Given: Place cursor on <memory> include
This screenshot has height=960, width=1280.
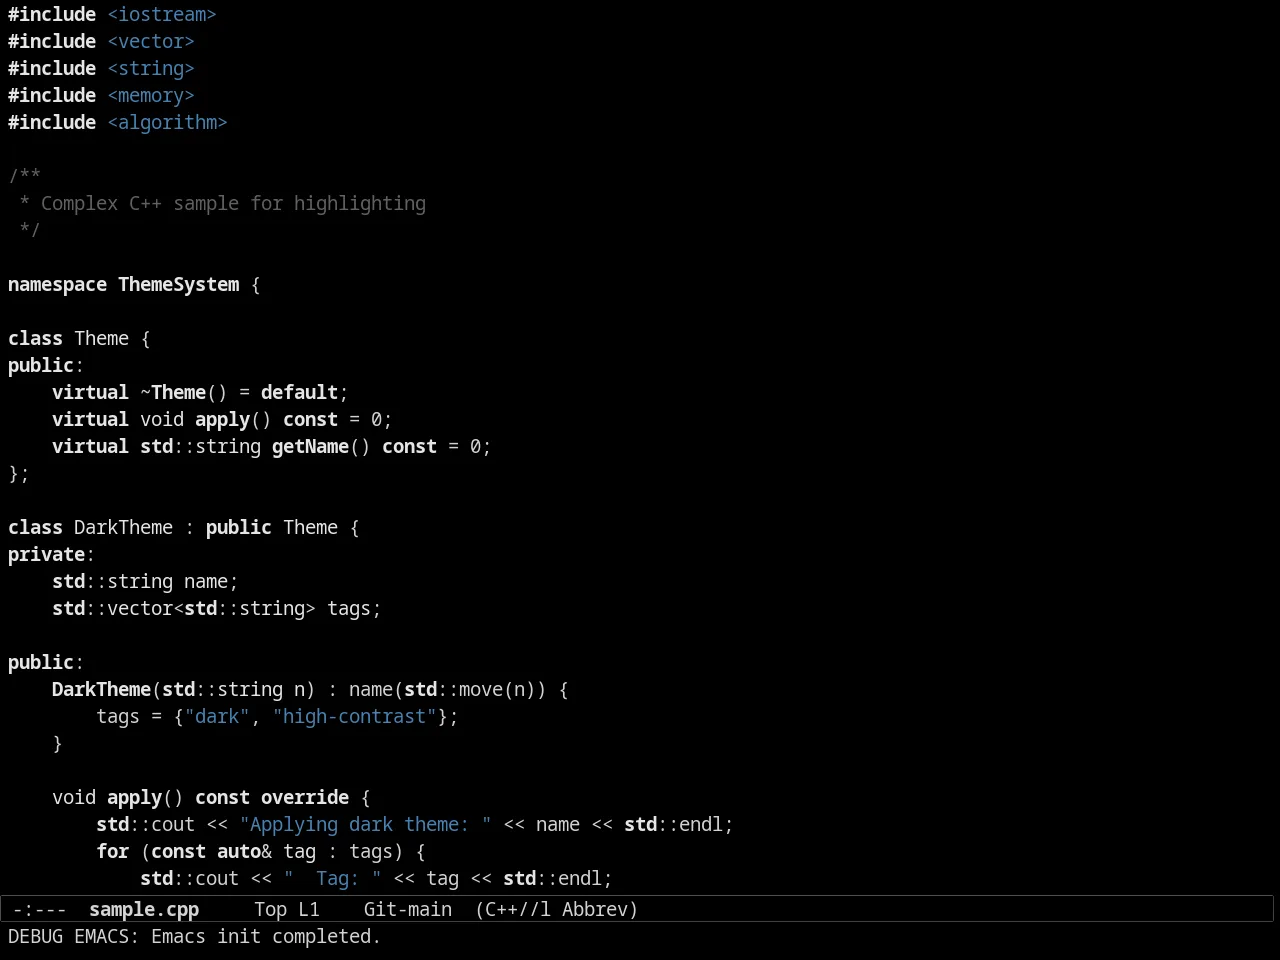Looking at the screenshot, I should (x=151, y=95).
